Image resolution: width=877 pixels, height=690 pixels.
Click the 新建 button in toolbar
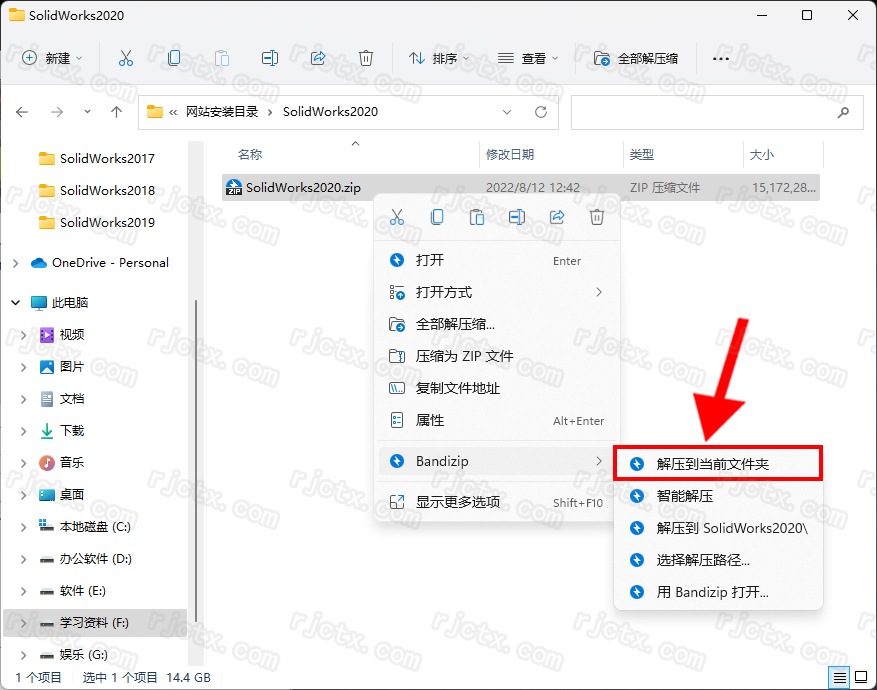(52, 59)
